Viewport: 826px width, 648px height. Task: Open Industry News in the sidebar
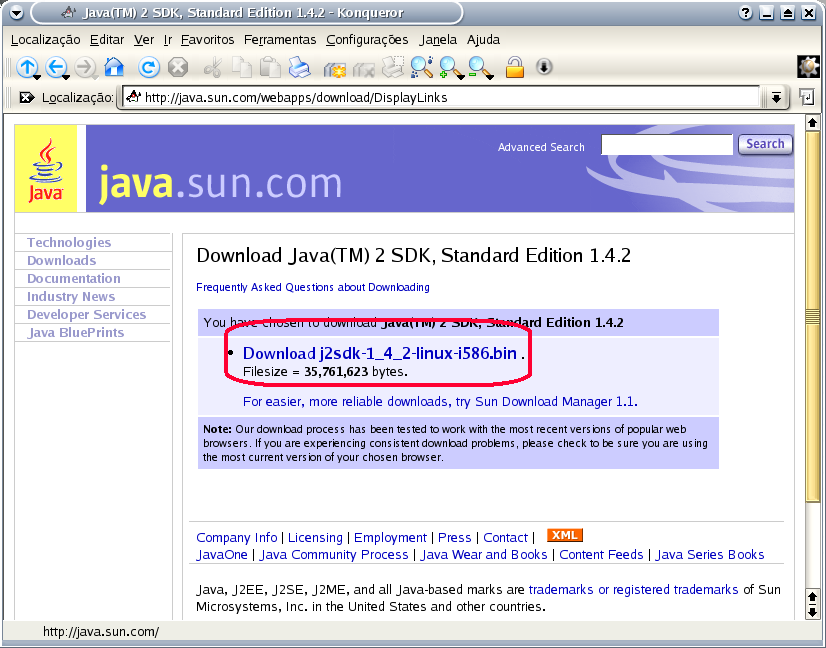71,297
